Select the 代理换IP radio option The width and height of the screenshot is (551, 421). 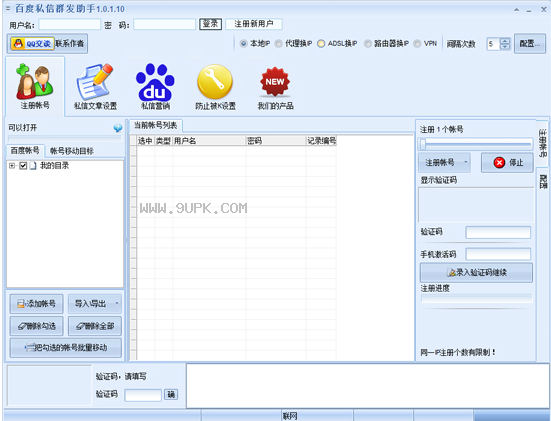pyautogui.click(x=278, y=44)
